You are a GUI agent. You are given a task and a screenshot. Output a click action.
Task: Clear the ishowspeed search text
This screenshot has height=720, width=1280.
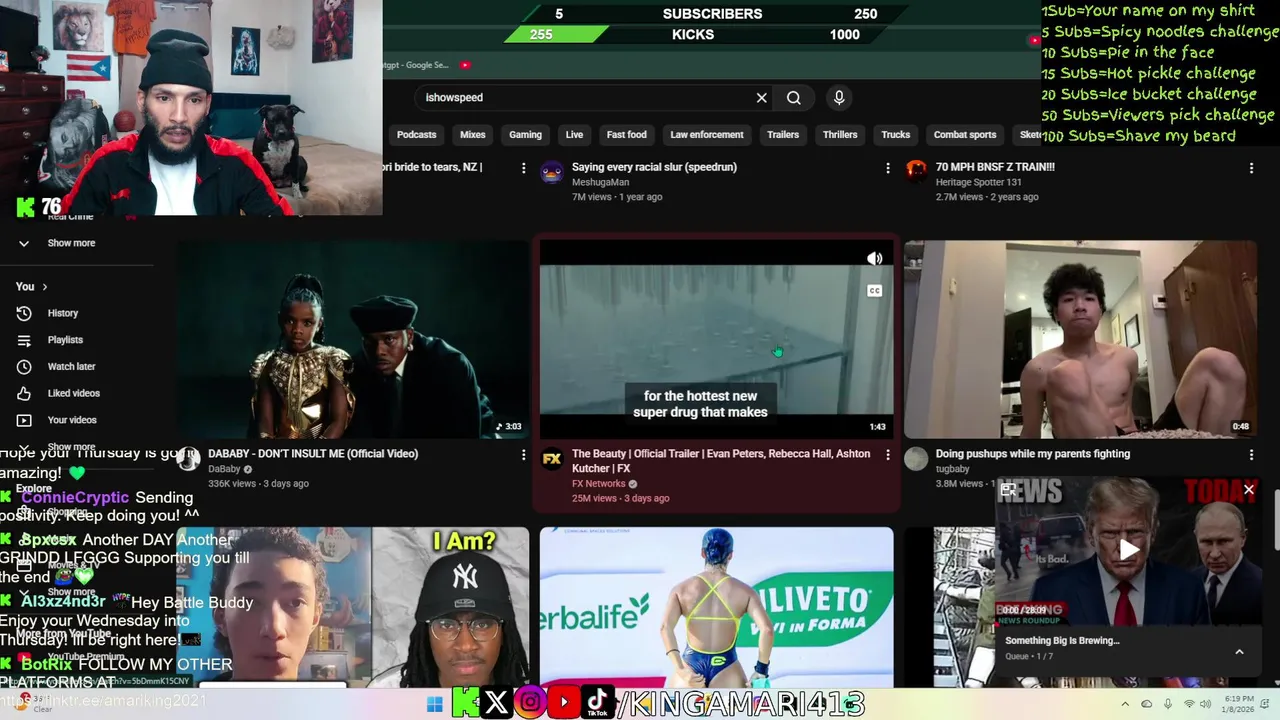762,98
